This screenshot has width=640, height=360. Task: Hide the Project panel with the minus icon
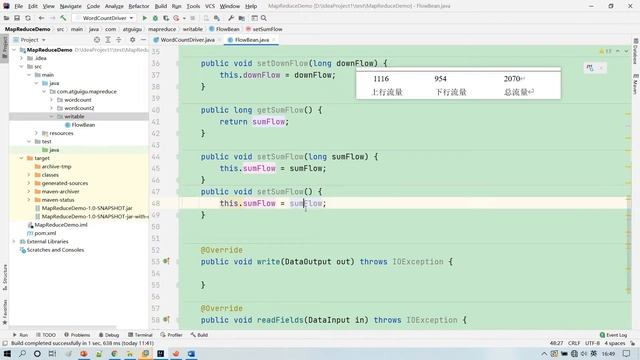click(x=143, y=40)
